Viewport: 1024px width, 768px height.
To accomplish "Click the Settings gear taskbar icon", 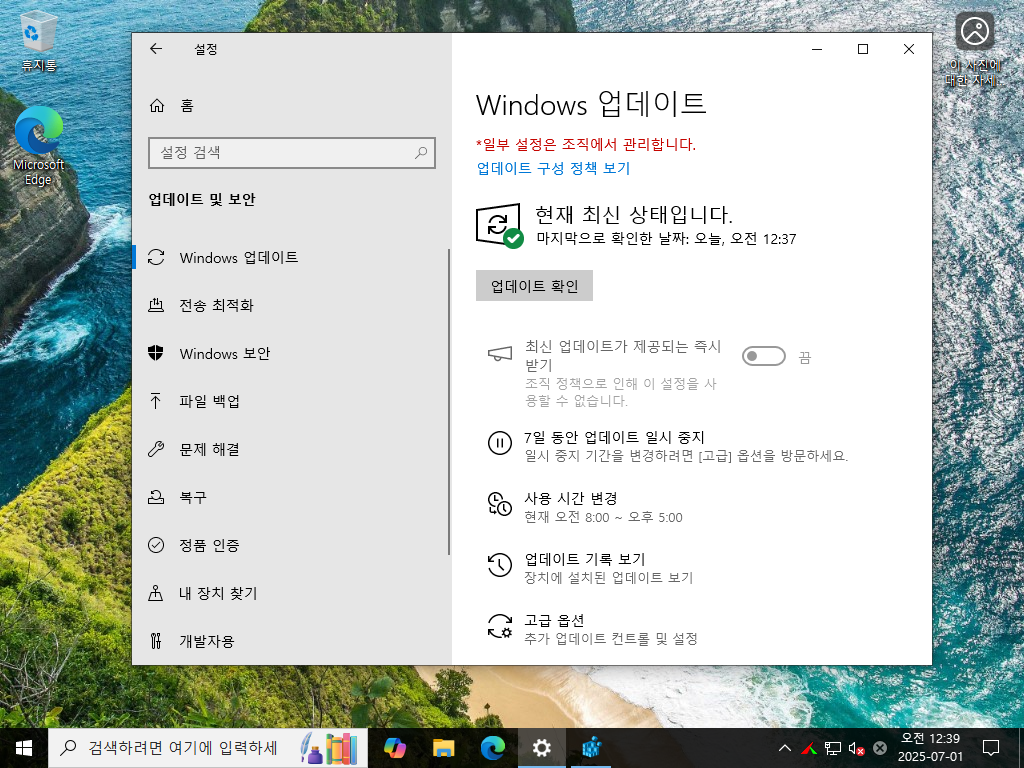I will pos(542,748).
